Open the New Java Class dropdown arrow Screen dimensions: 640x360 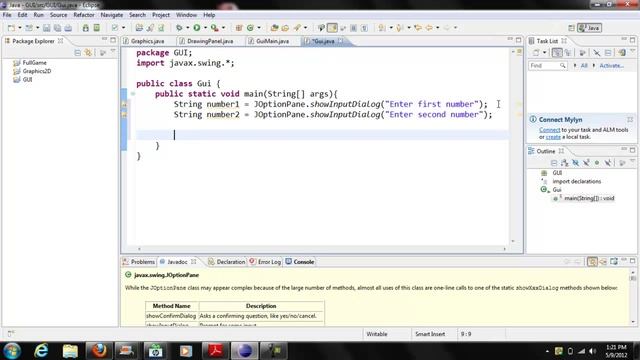(x=259, y=28)
